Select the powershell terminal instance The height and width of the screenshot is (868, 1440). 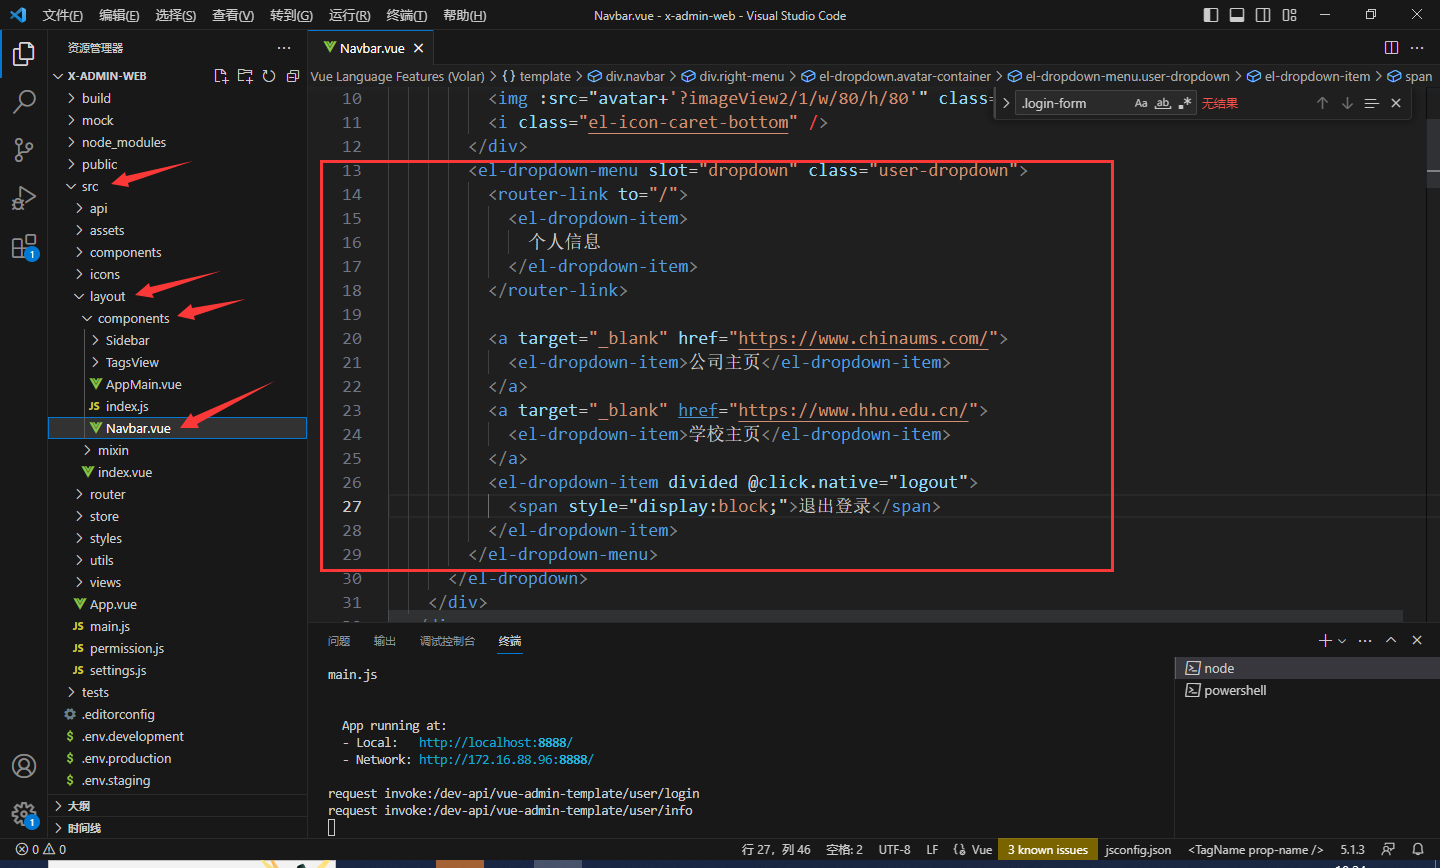1235,690
